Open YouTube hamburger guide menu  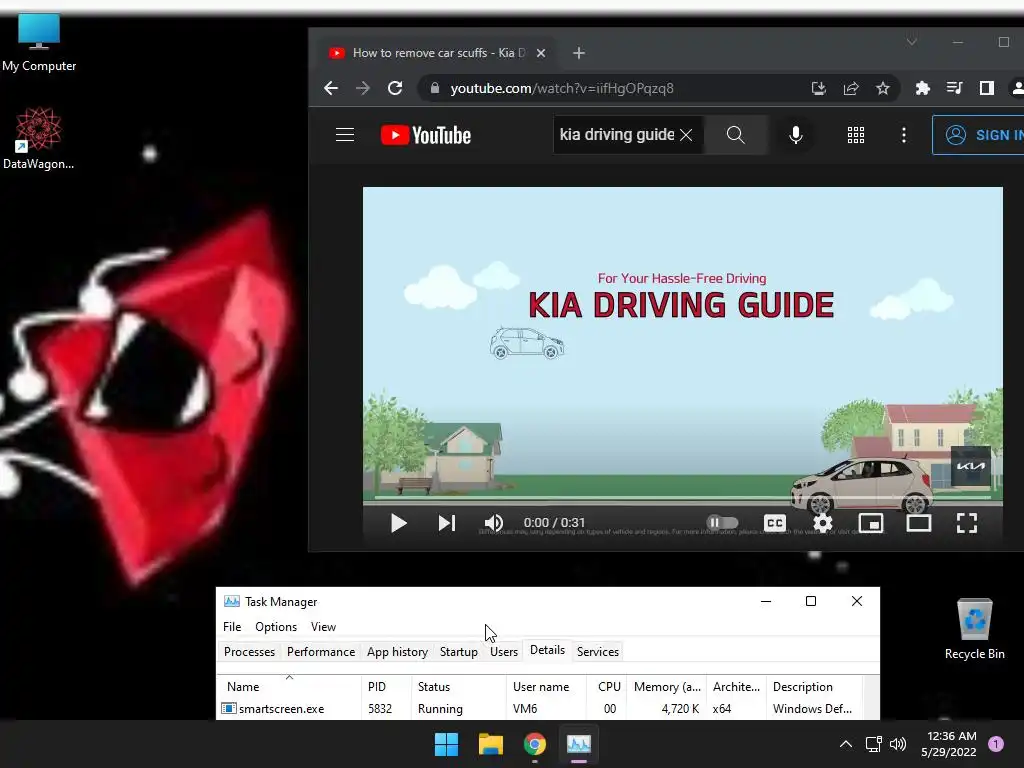tap(345, 135)
